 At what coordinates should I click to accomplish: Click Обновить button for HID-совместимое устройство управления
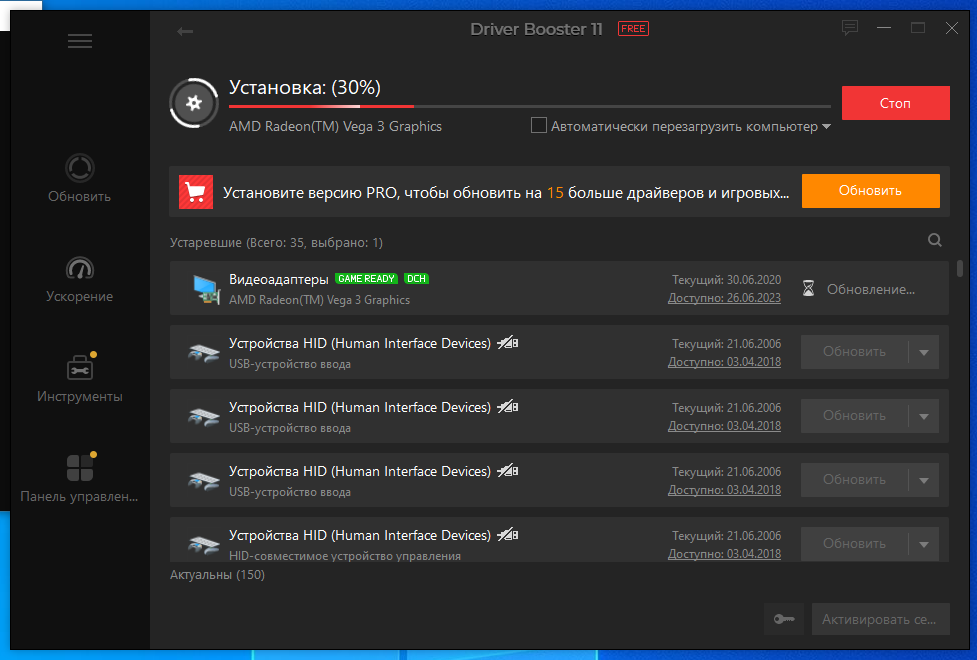pyautogui.click(x=854, y=544)
